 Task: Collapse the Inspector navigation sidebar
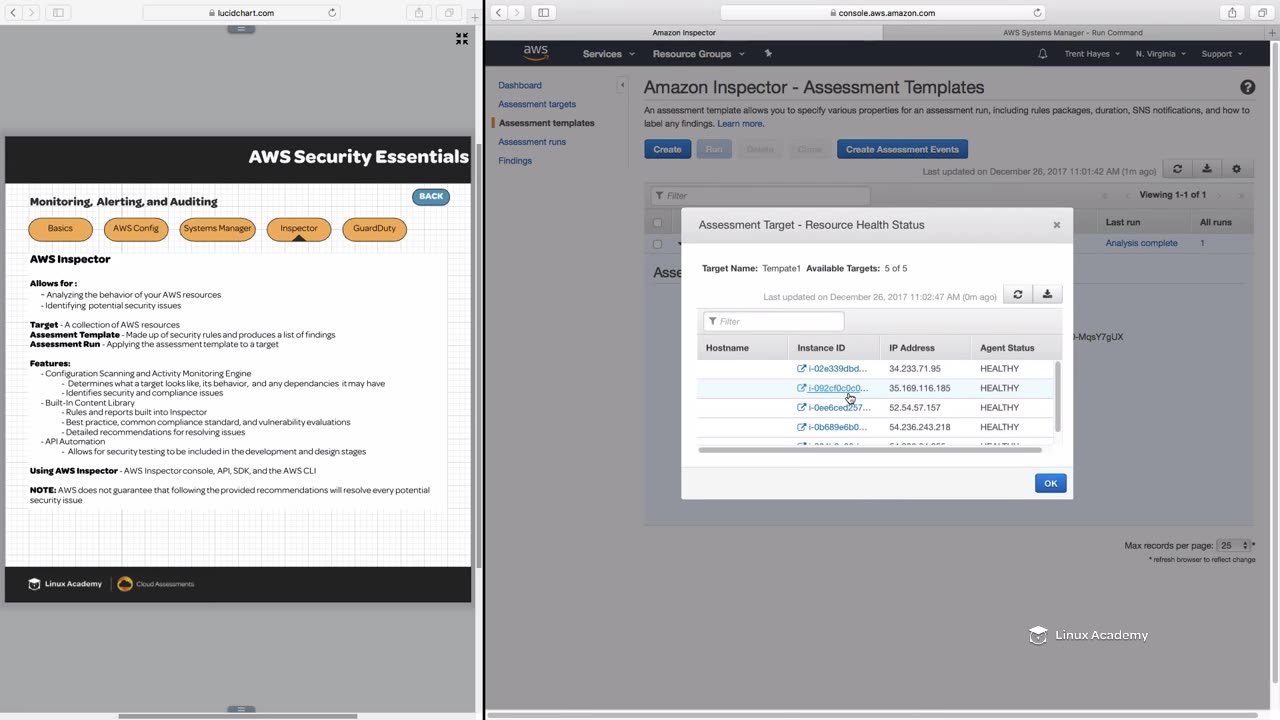[622, 85]
